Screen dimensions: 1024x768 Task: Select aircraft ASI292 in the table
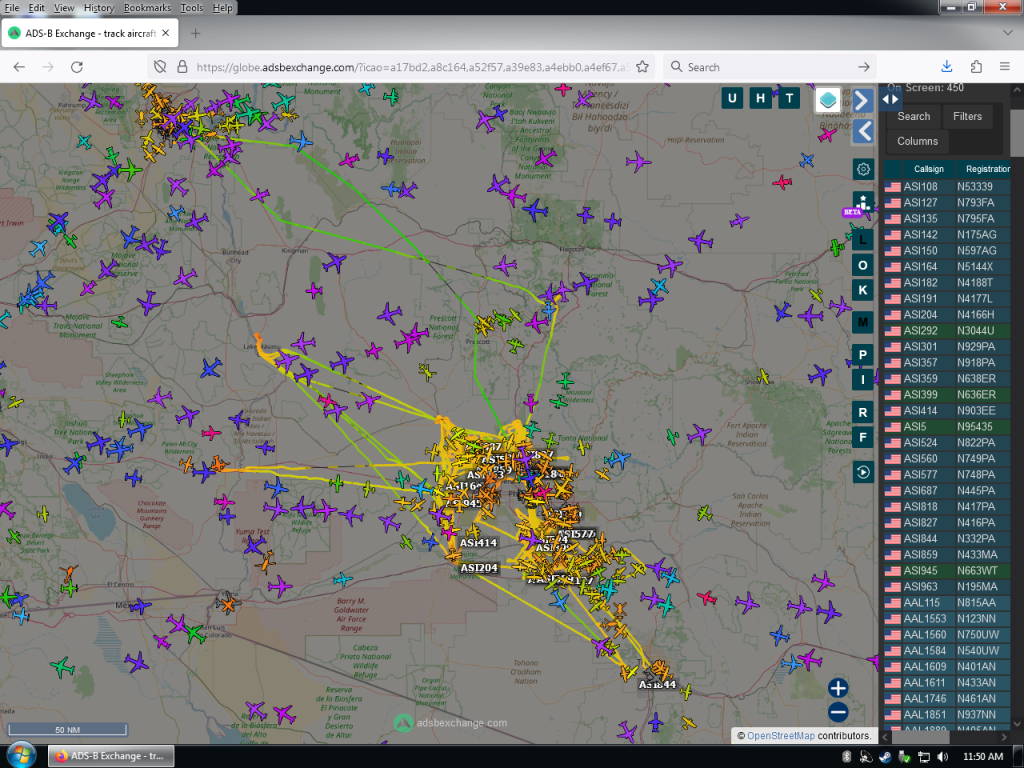[947, 330]
